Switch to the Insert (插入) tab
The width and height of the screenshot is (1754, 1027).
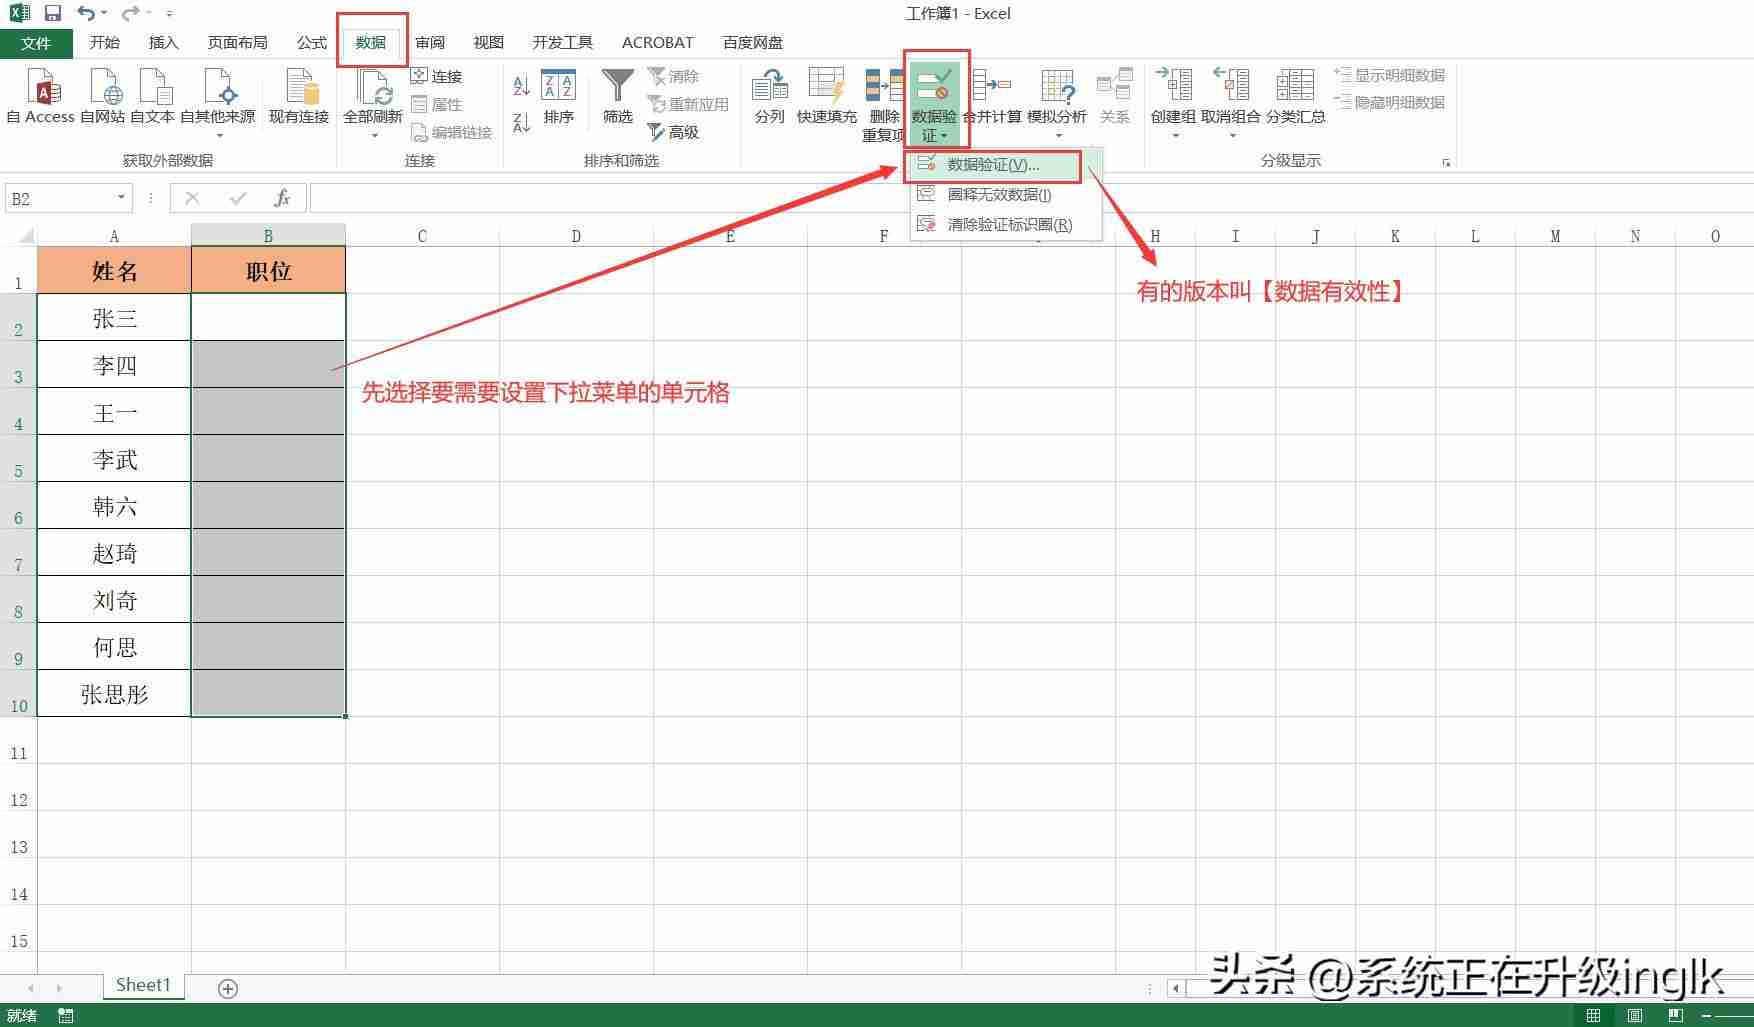[x=163, y=43]
